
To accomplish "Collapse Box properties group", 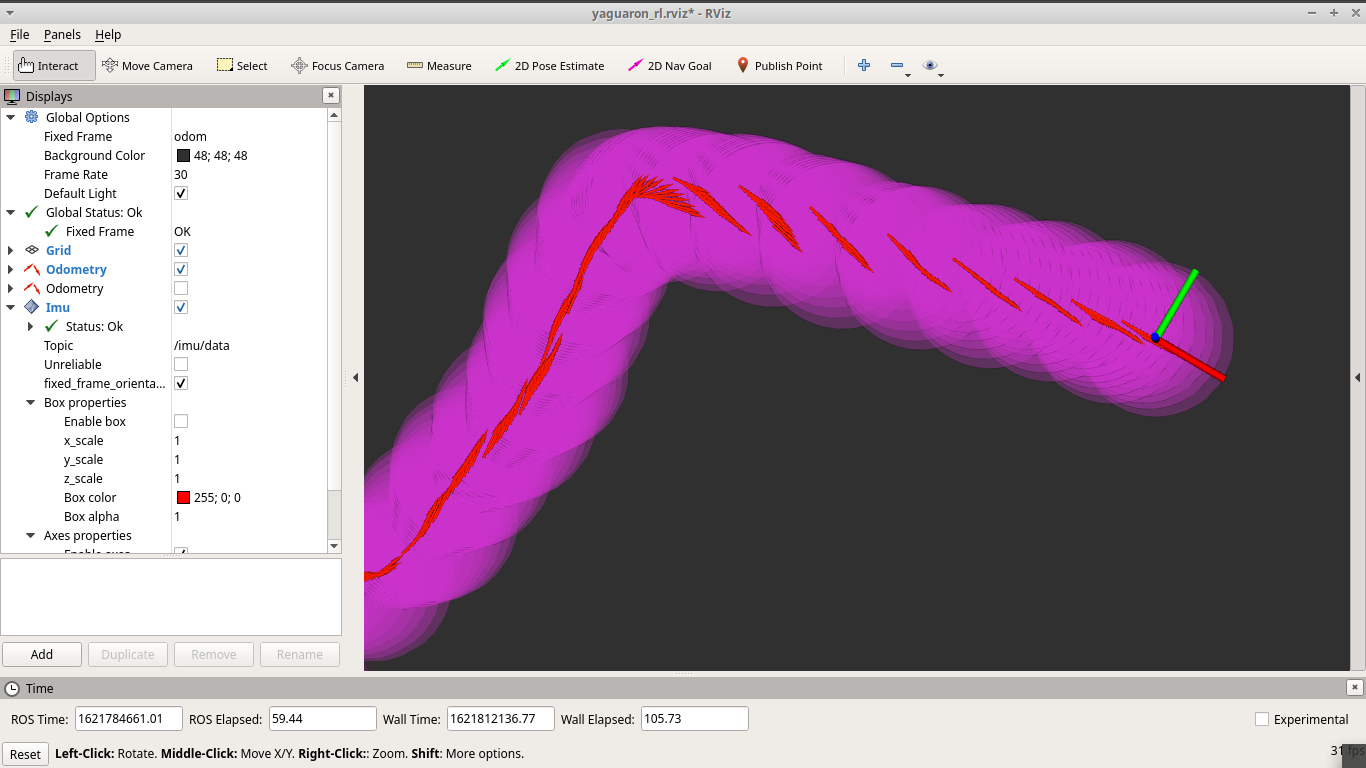I will [31, 402].
